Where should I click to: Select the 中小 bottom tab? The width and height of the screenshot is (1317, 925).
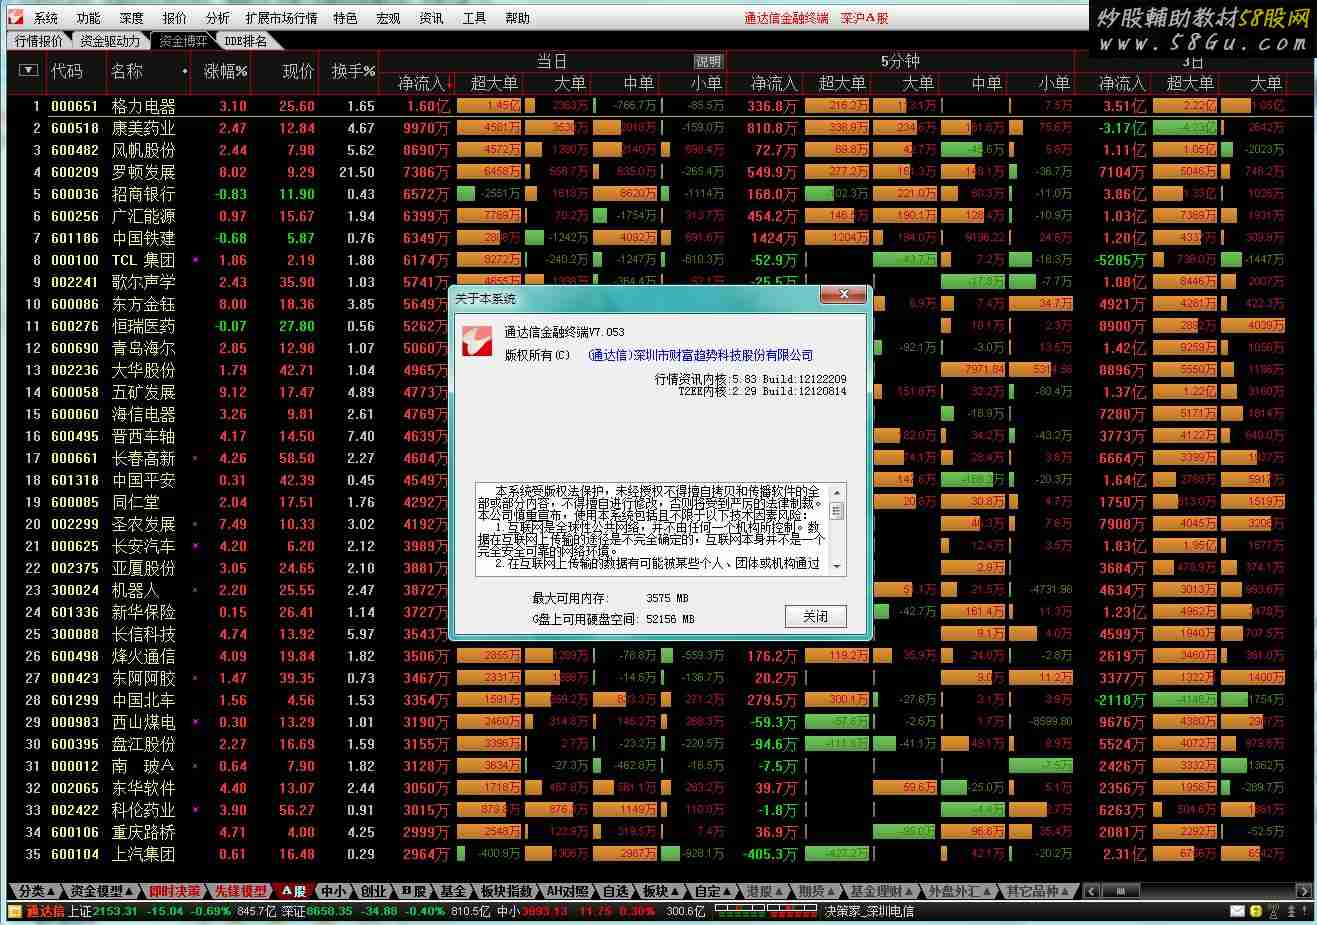pos(333,891)
